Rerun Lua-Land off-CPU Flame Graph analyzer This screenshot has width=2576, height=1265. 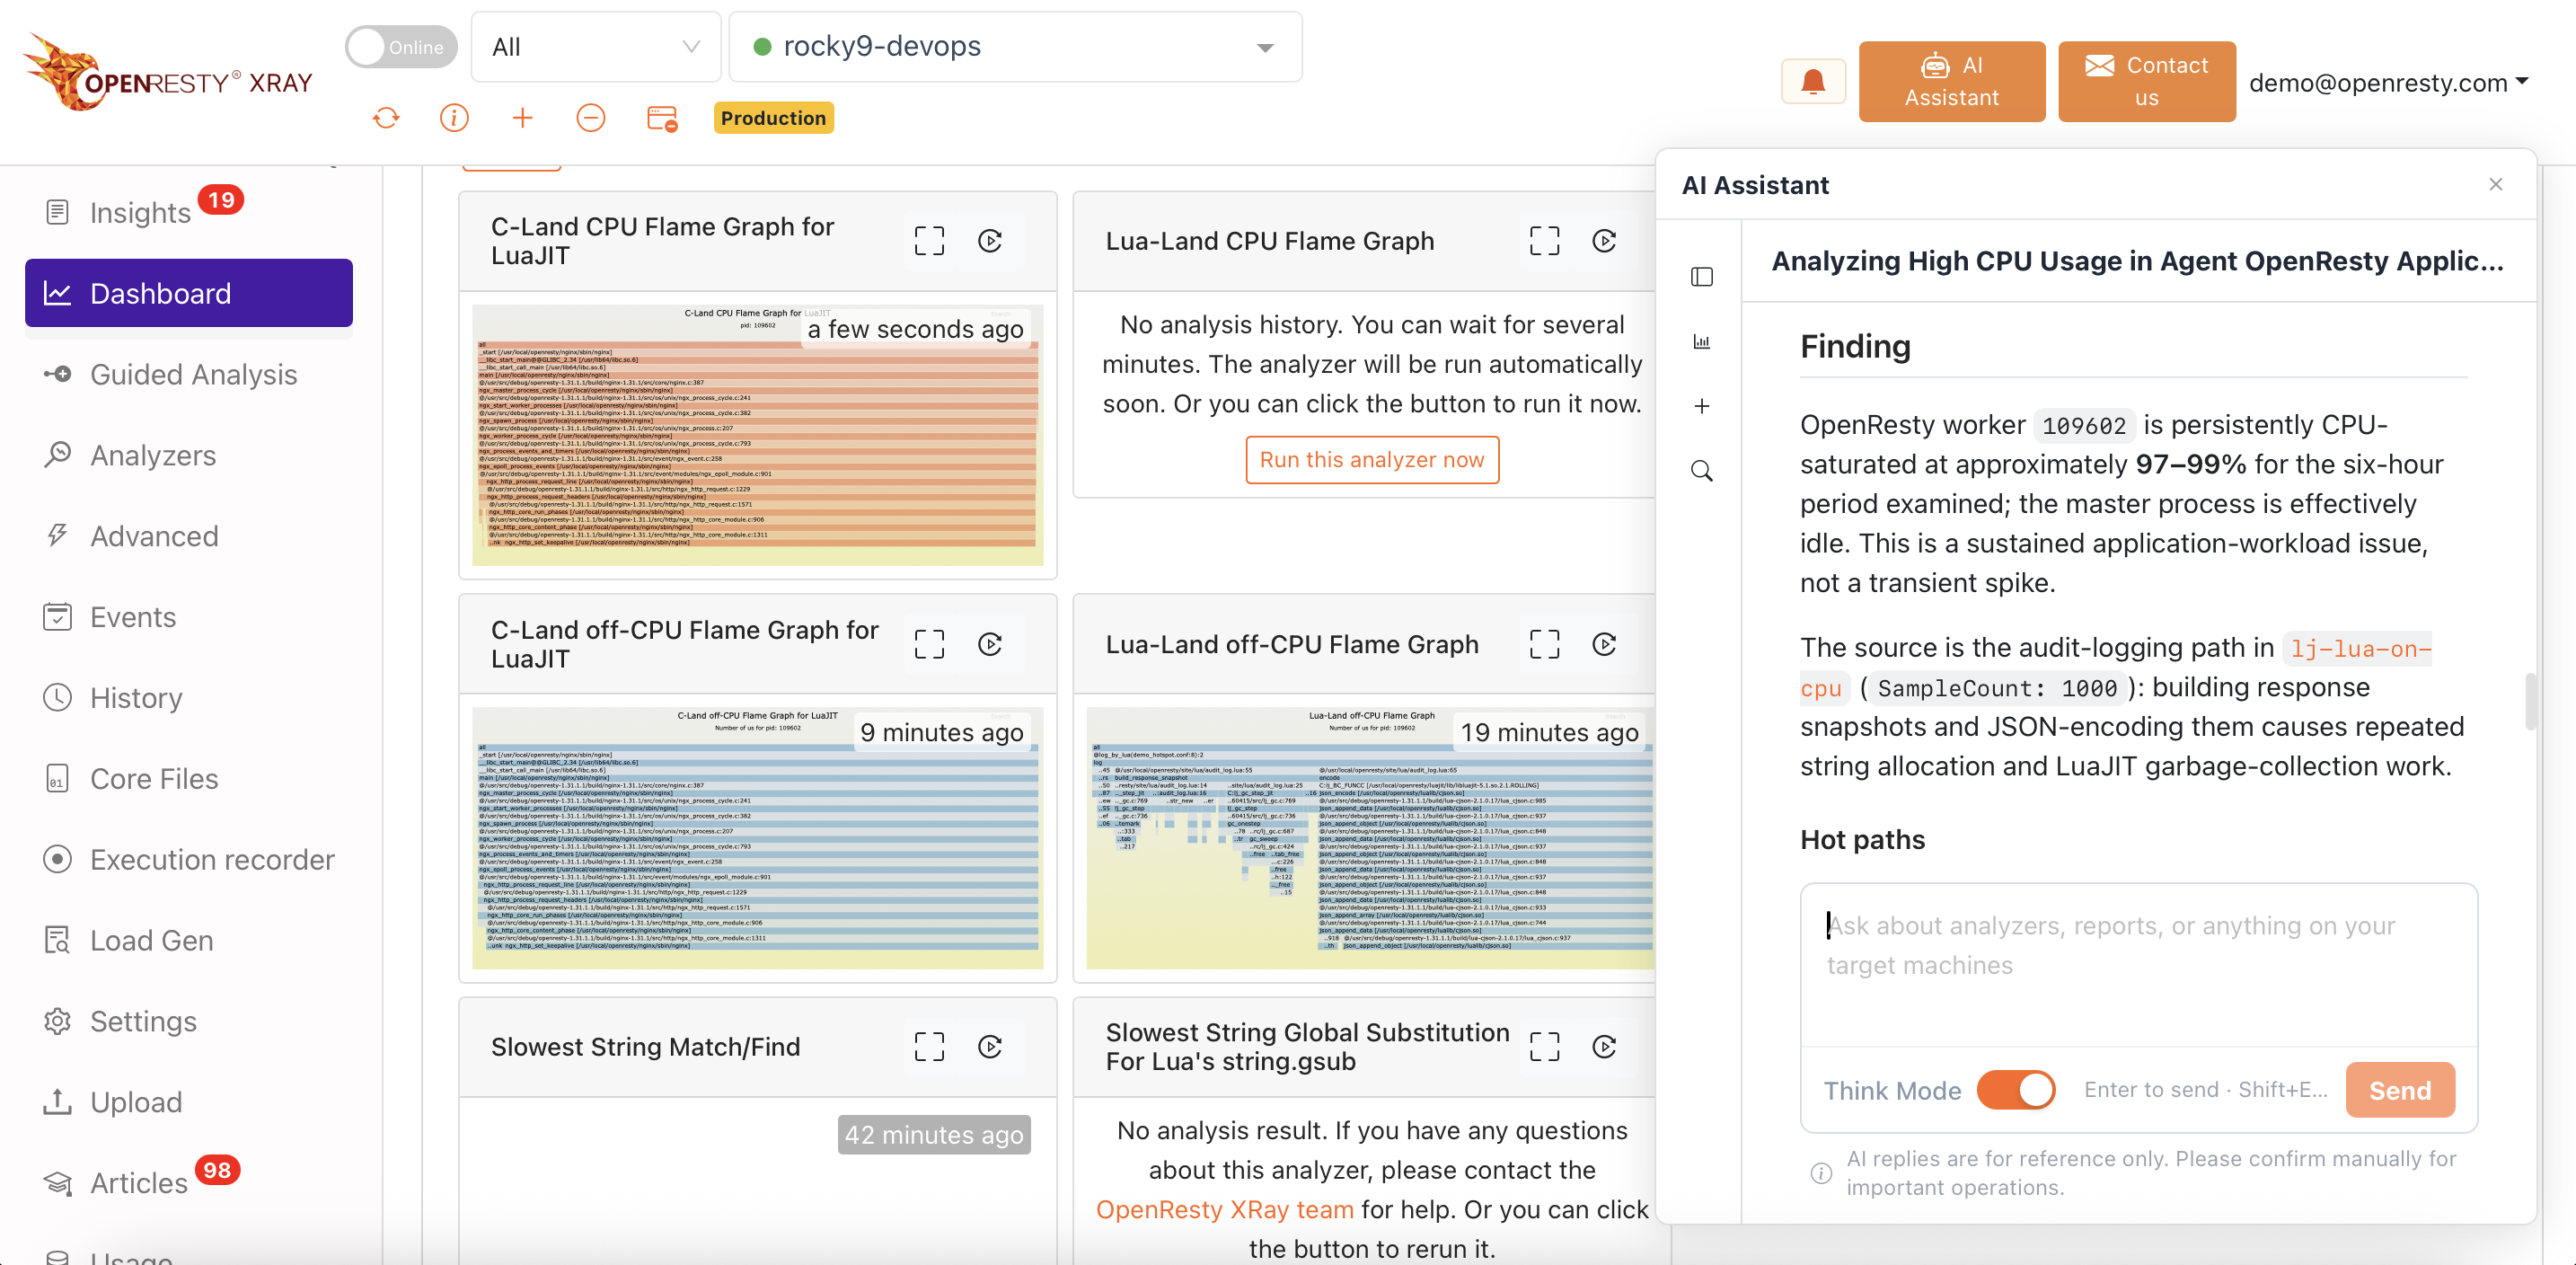(x=1604, y=644)
